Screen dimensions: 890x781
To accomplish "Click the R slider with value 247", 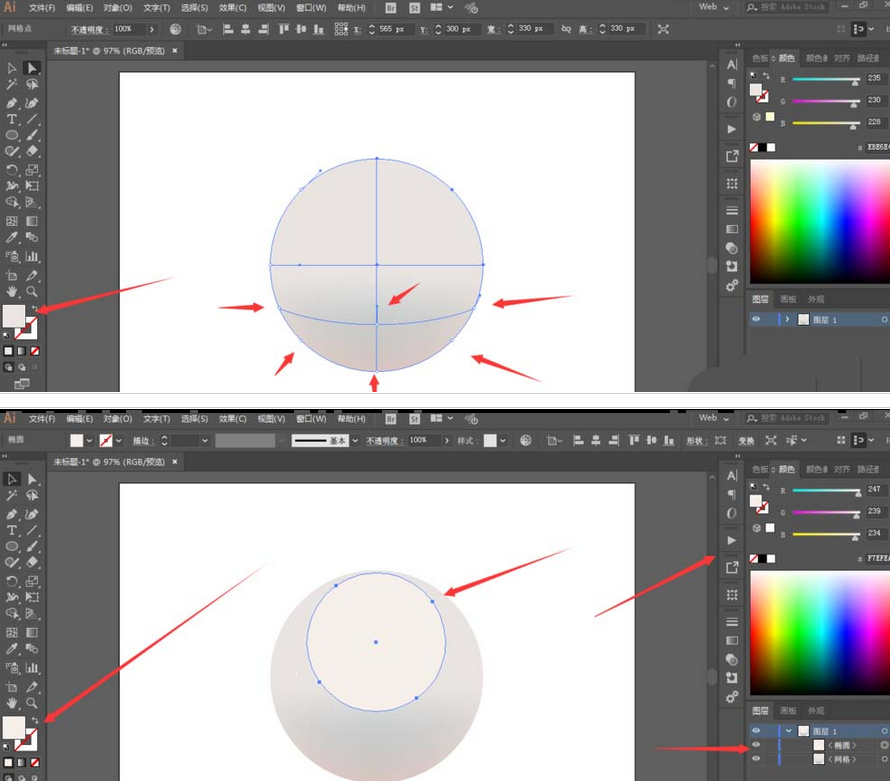I will point(826,491).
